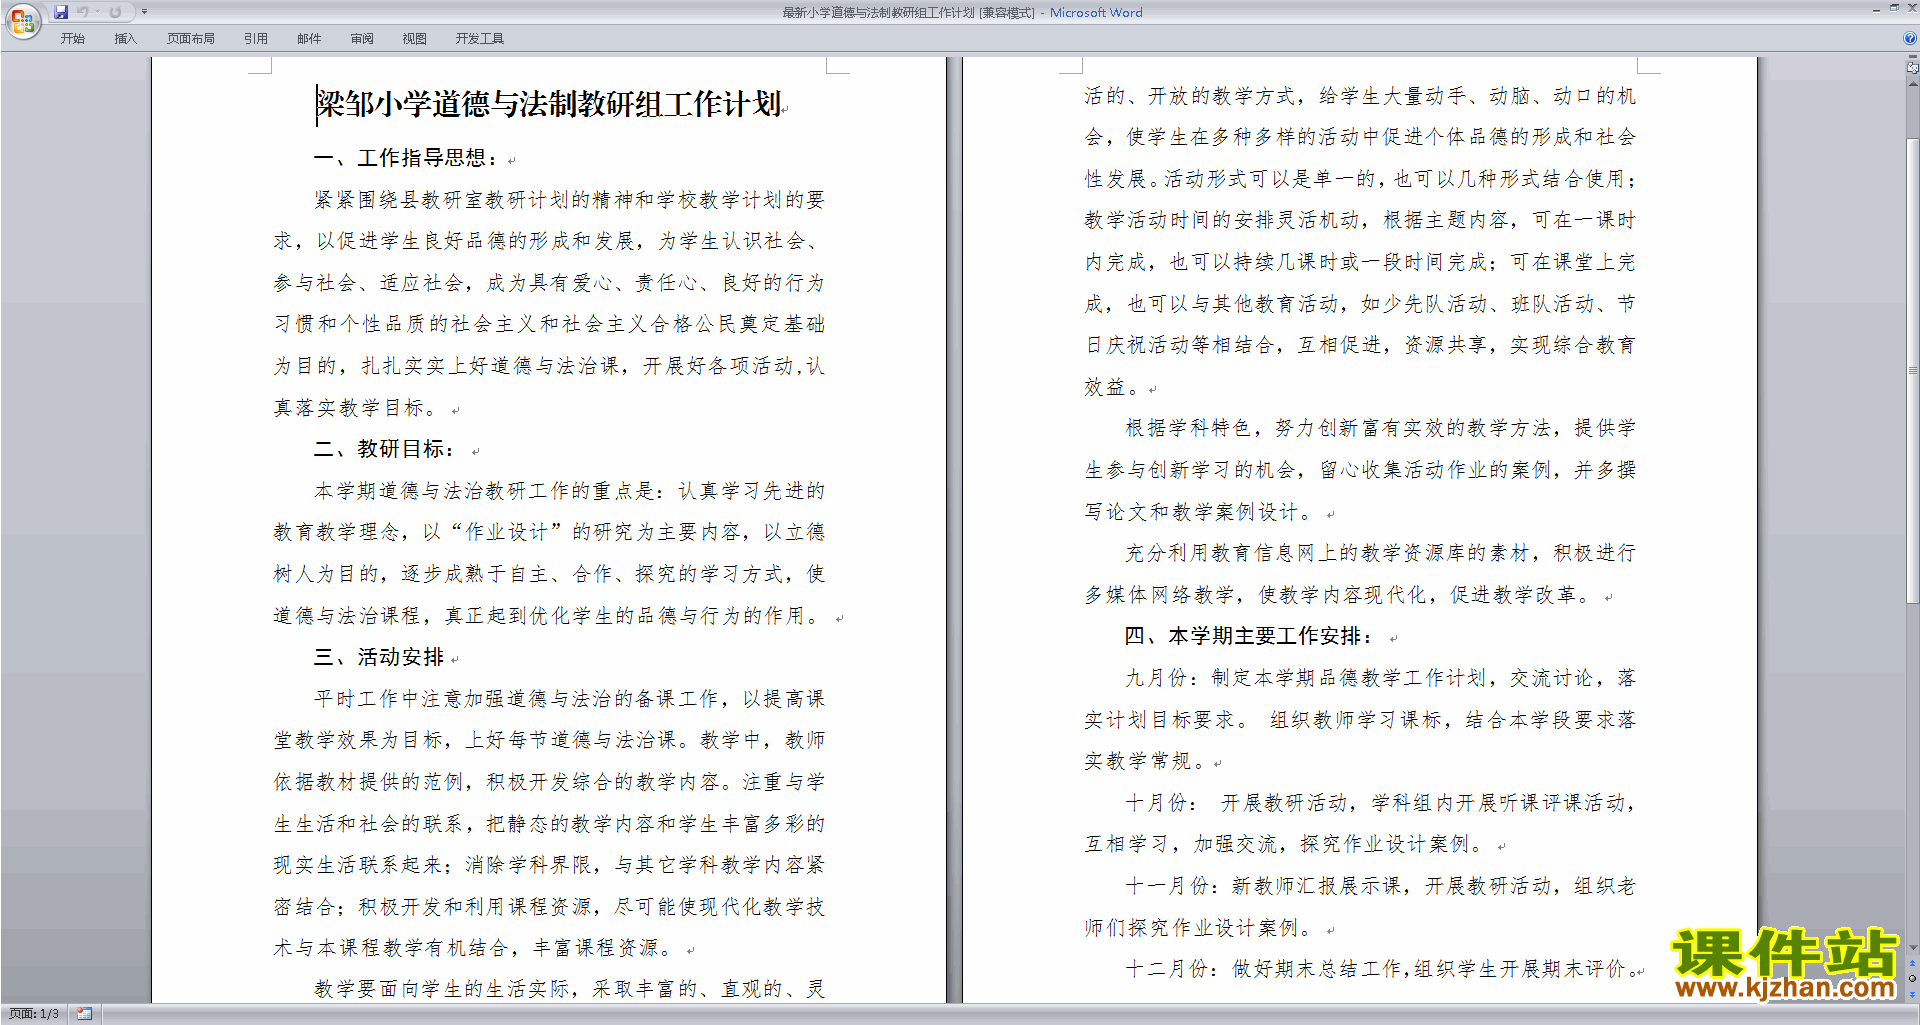The image size is (1920, 1025).
Task: Click heading 三、活动安排
Action: pos(379,657)
